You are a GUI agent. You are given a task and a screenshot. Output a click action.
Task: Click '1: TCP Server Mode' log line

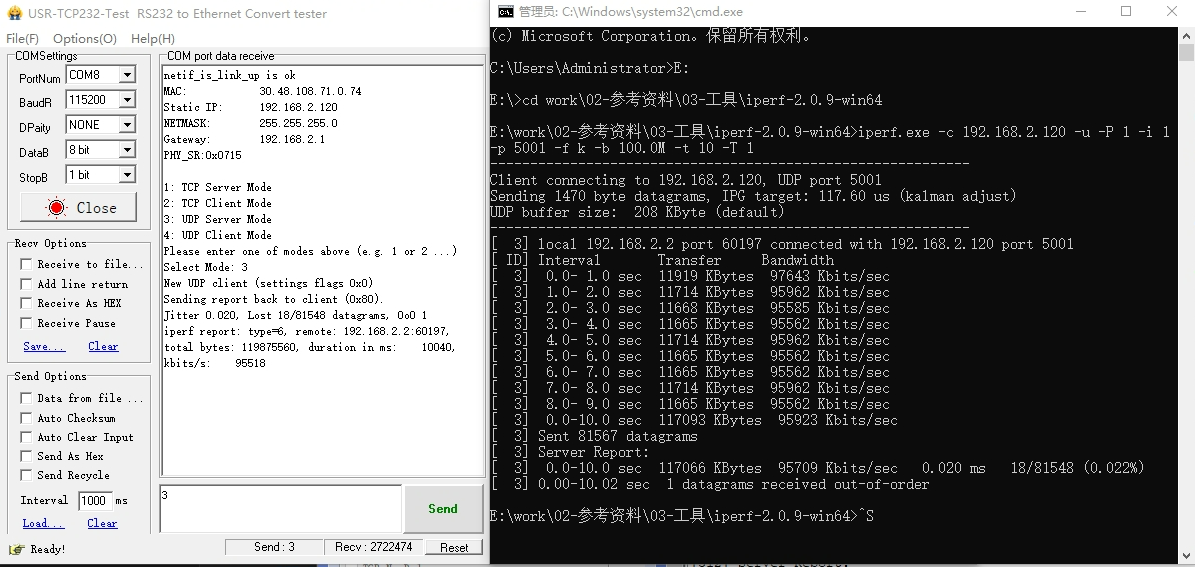pyautogui.click(x=217, y=187)
